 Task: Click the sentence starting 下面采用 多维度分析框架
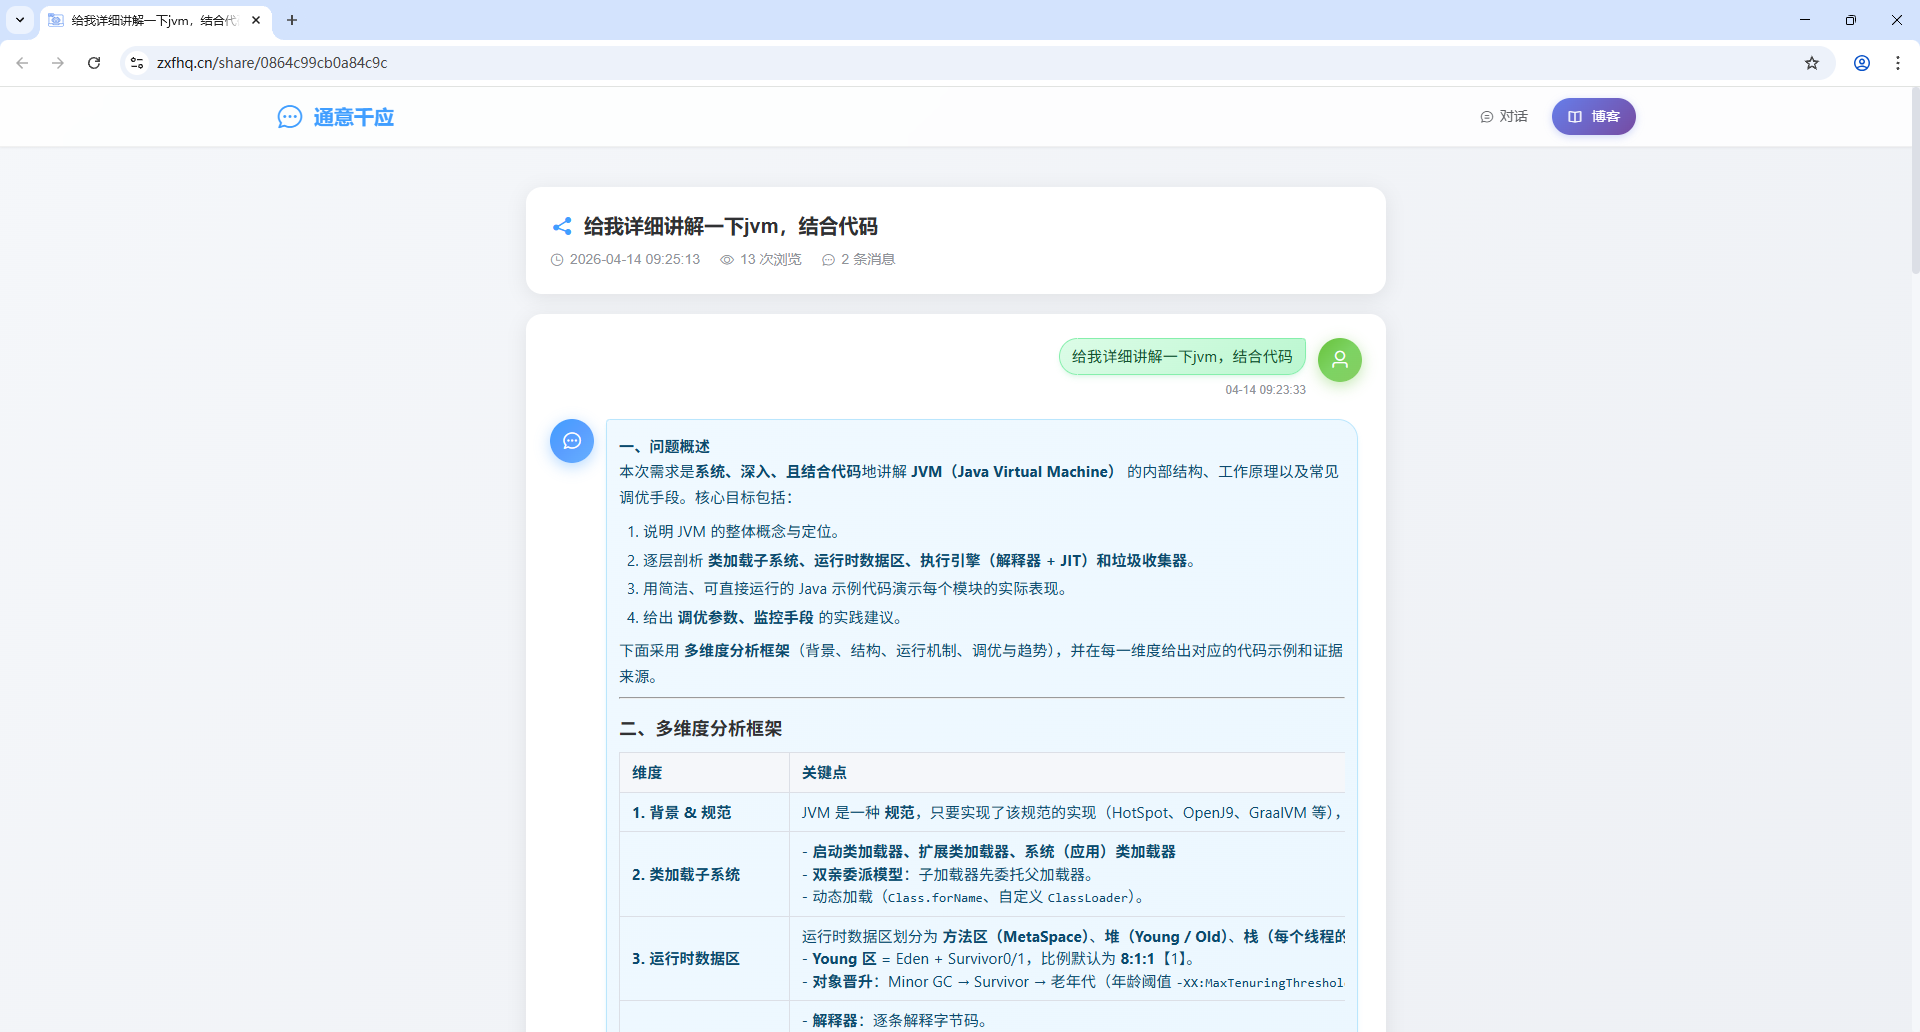[x=981, y=664]
